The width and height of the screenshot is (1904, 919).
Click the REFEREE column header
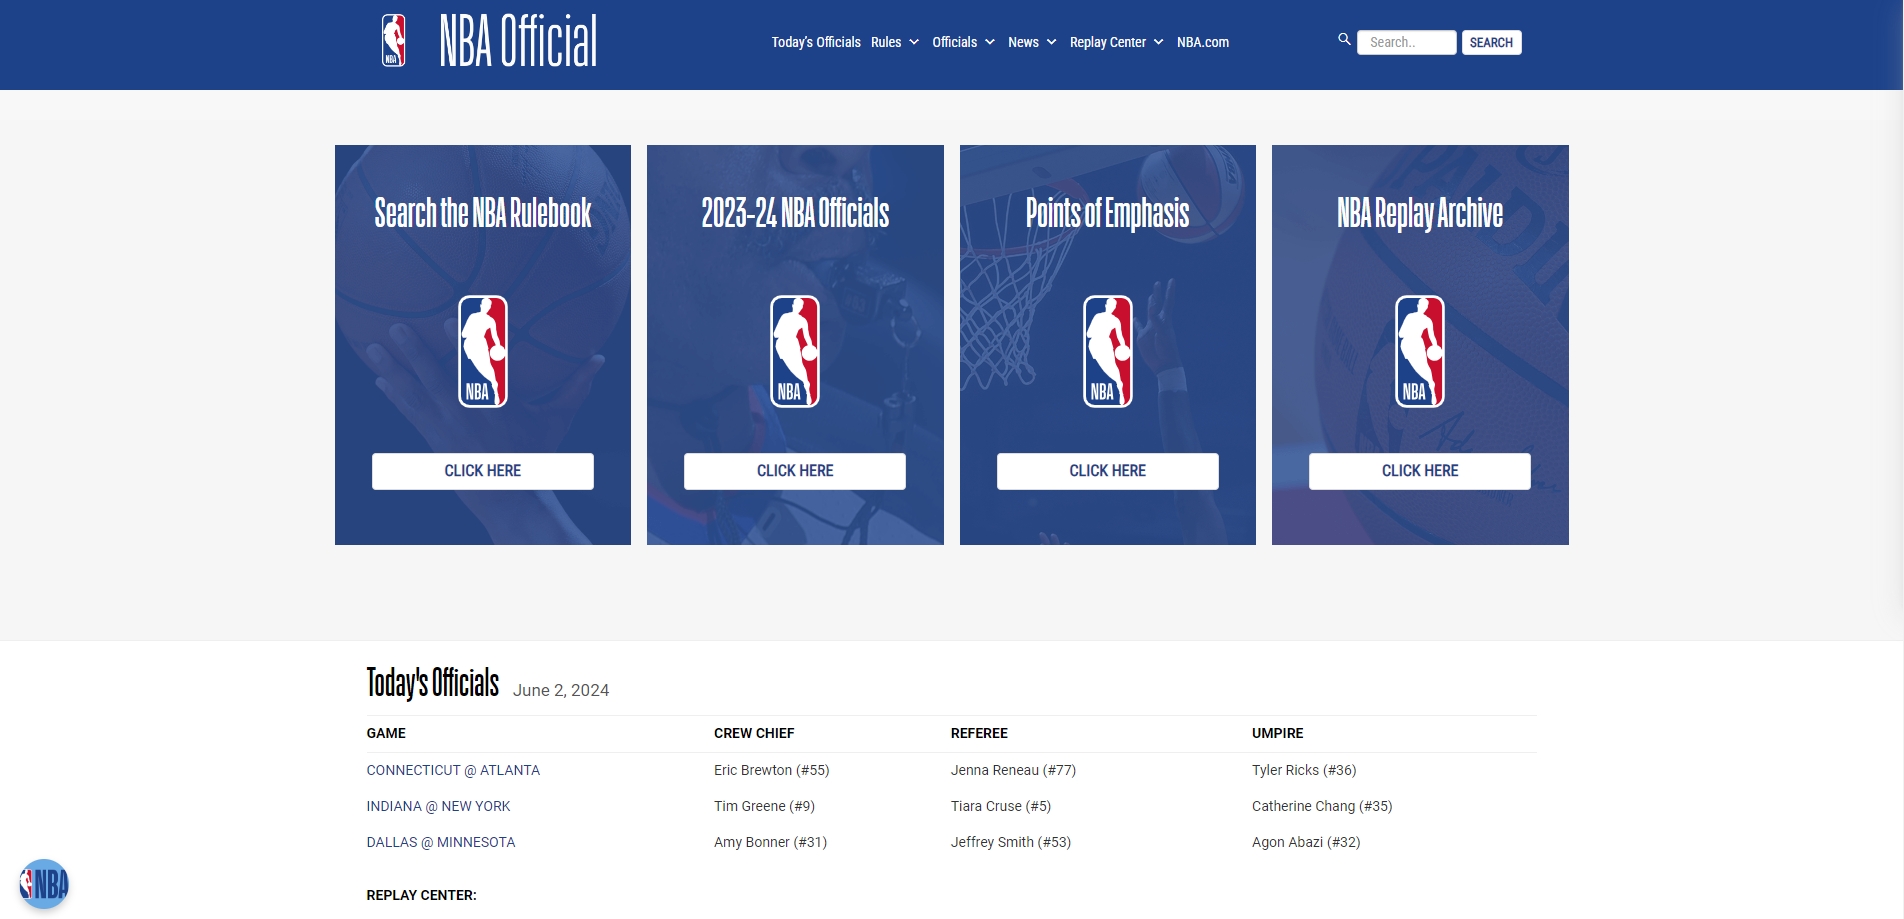point(979,733)
